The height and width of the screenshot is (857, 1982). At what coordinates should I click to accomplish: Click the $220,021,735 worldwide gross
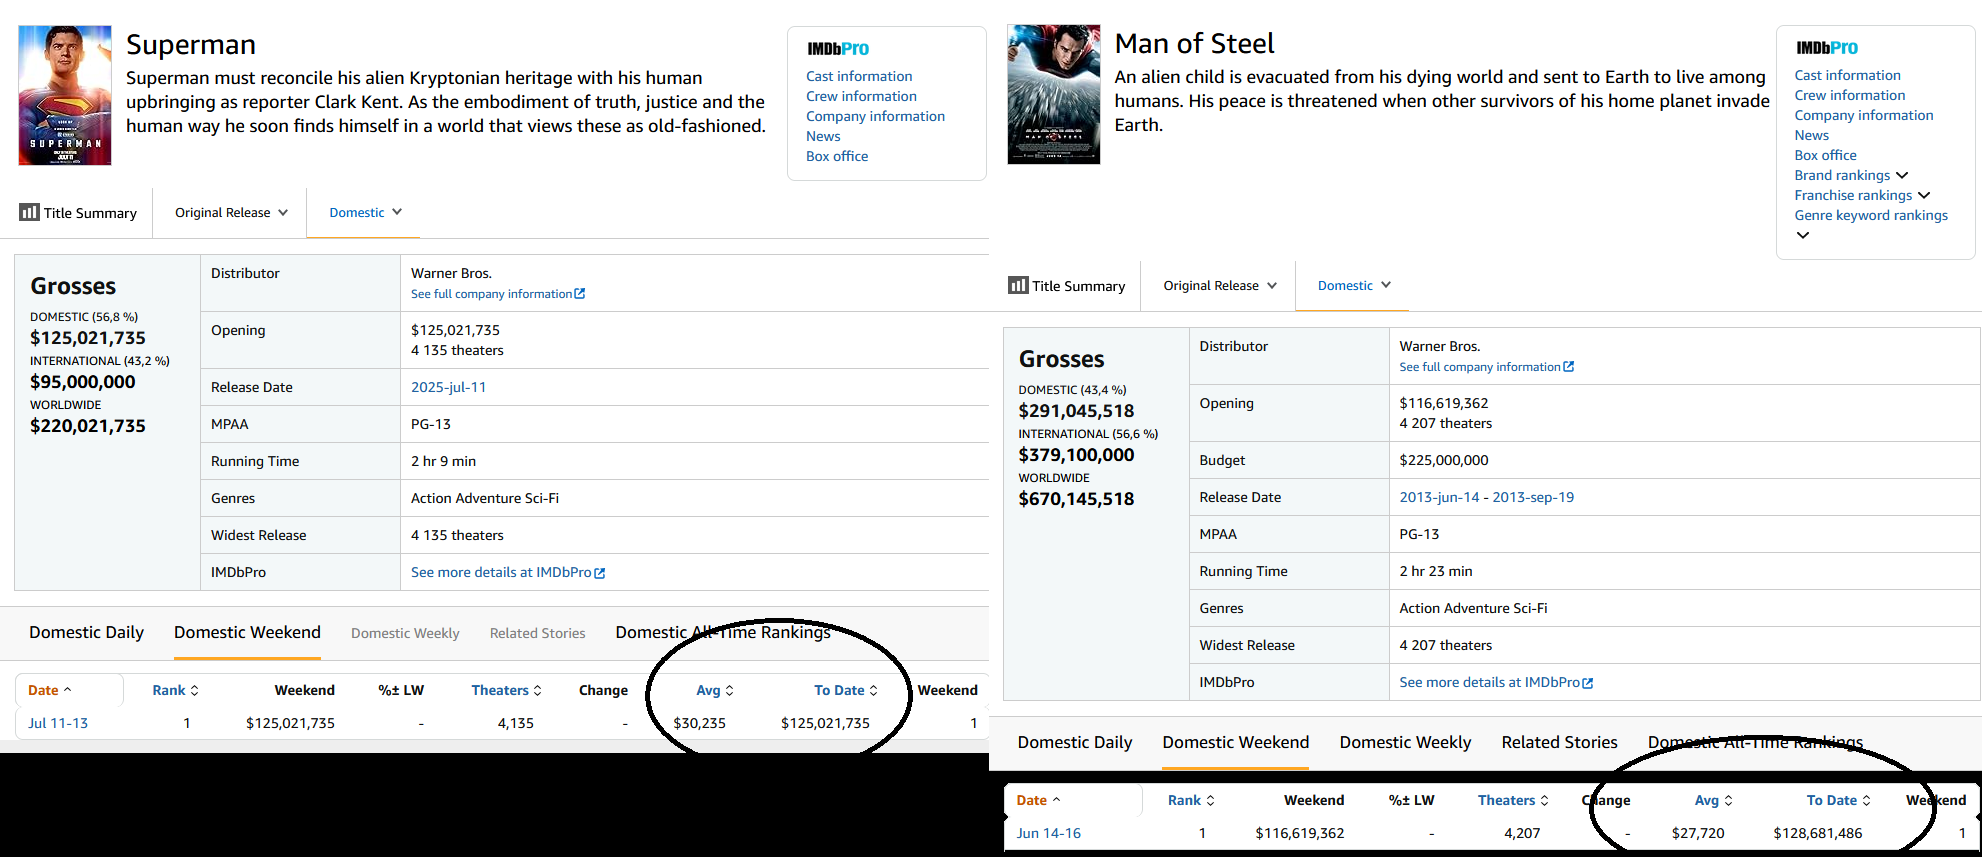point(88,426)
